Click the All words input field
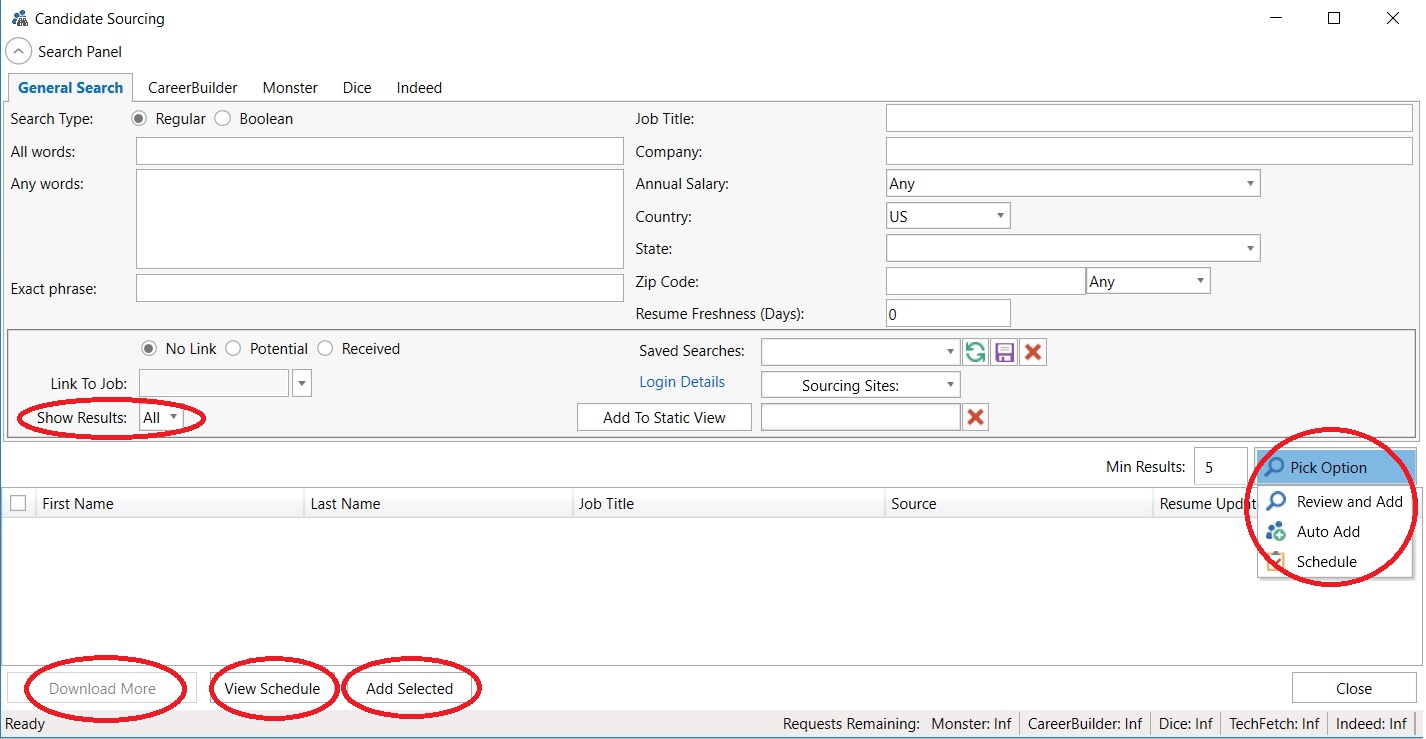The image size is (1426, 739). pos(380,151)
